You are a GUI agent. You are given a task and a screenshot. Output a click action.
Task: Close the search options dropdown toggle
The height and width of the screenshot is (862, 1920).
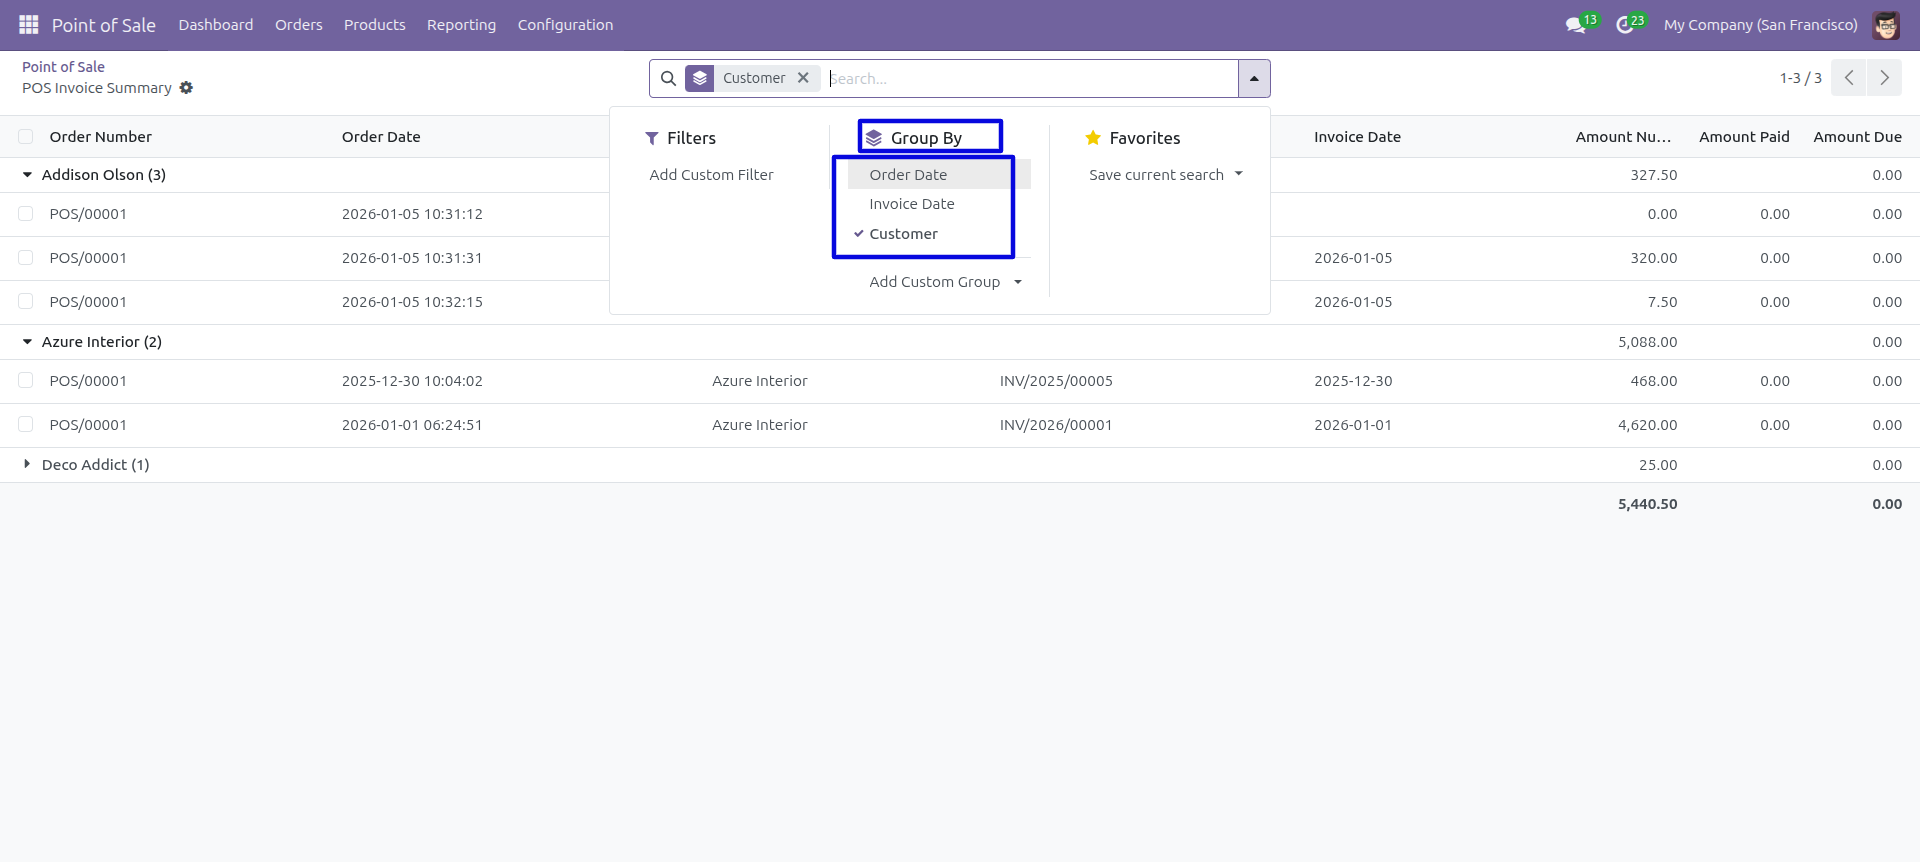click(x=1254, y=78)
